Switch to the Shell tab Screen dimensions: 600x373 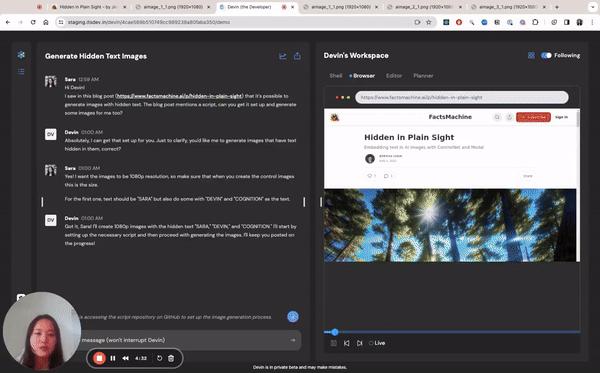click(x=336, y=76)
